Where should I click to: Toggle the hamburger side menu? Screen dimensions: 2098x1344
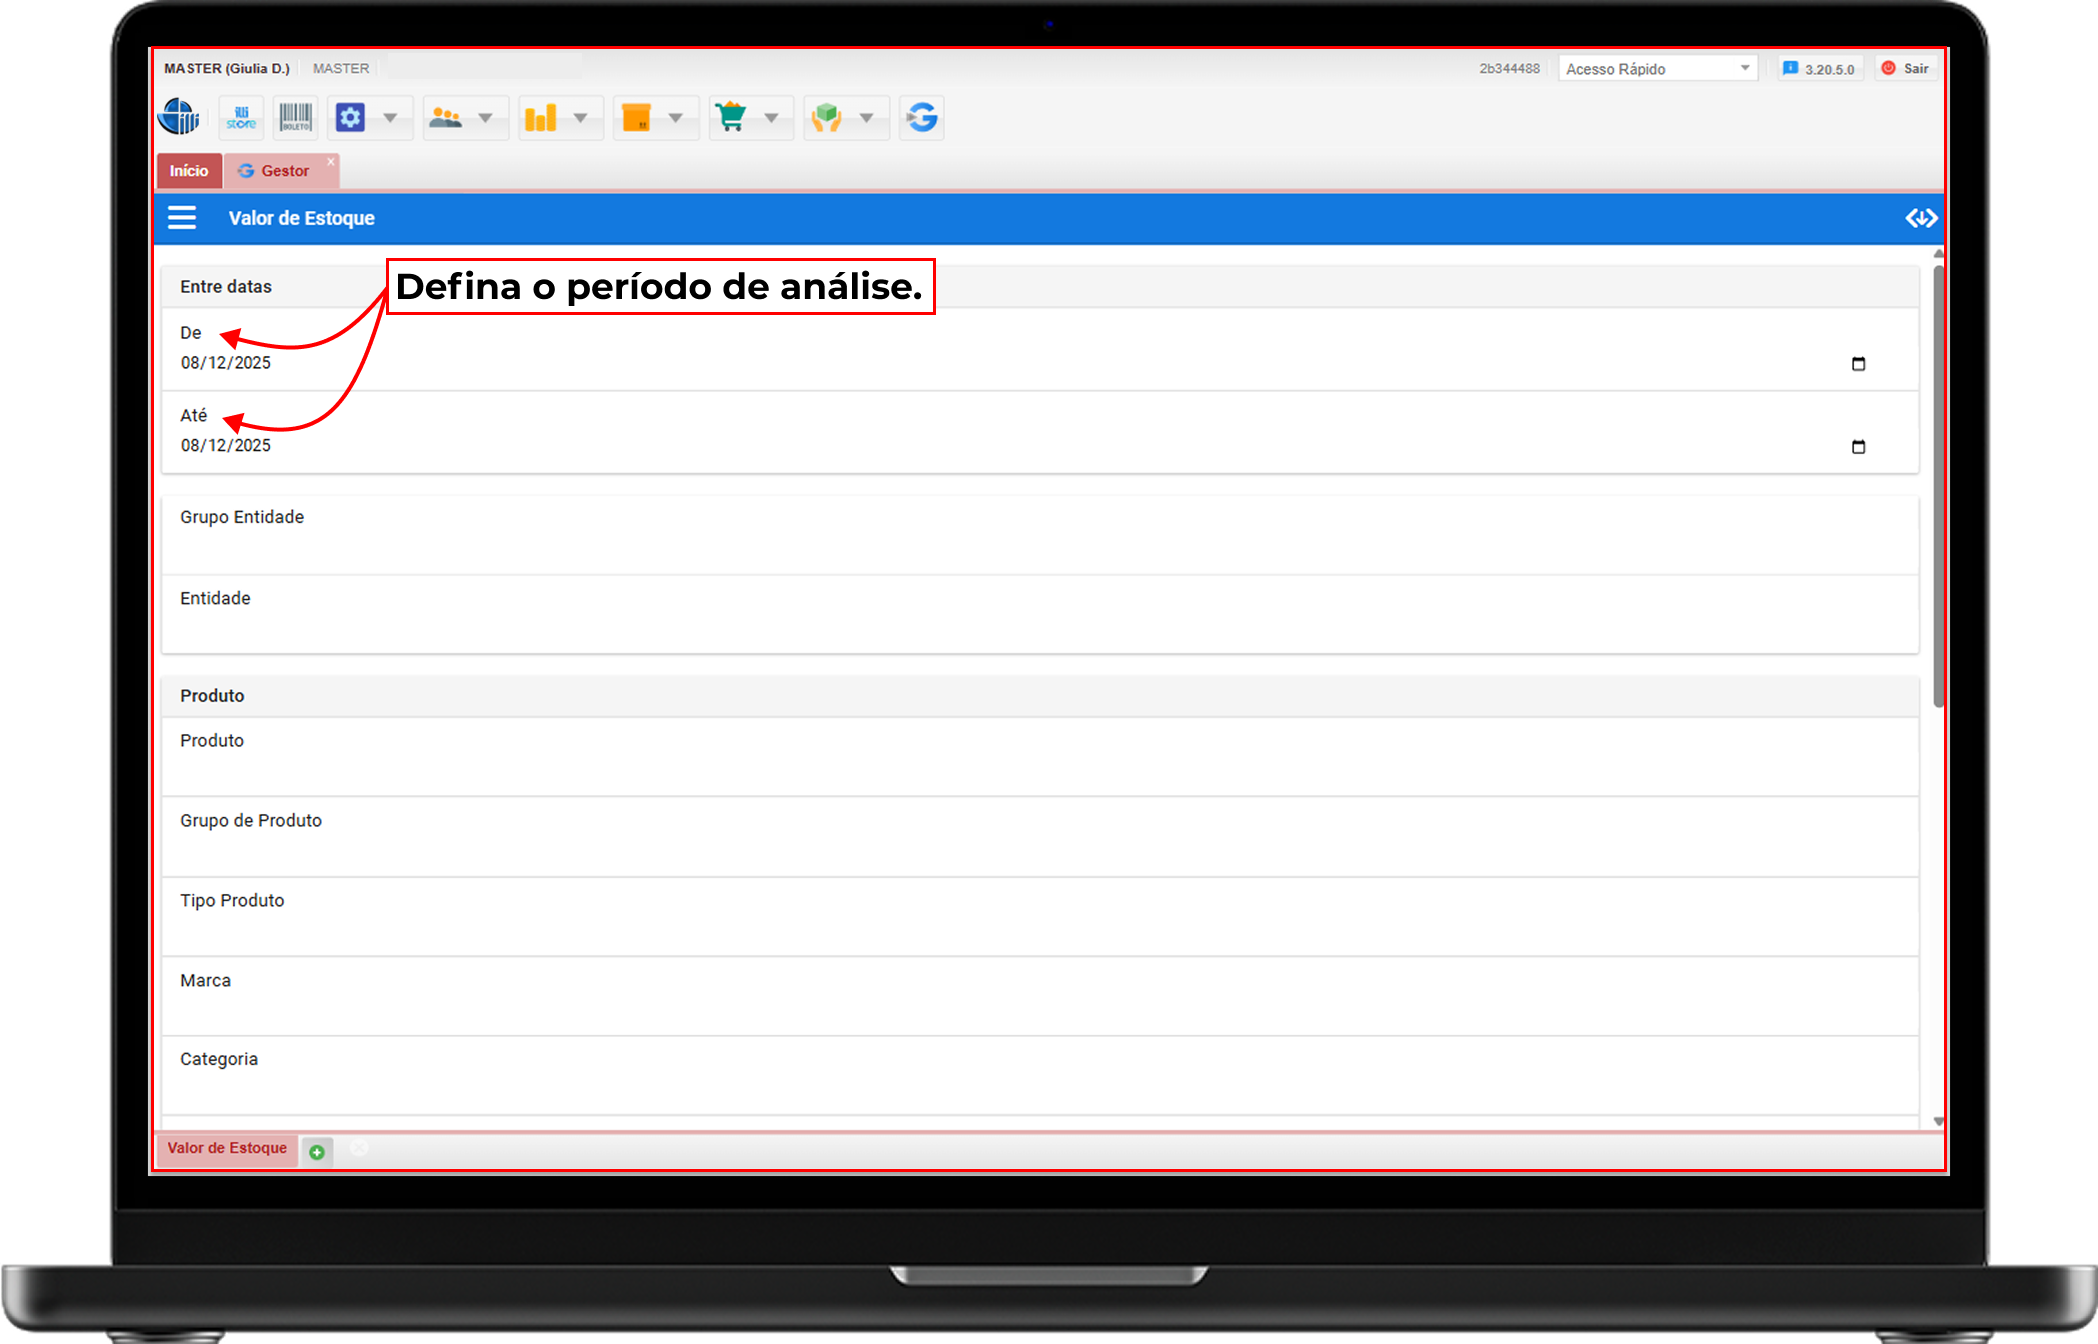click(182, 218)
